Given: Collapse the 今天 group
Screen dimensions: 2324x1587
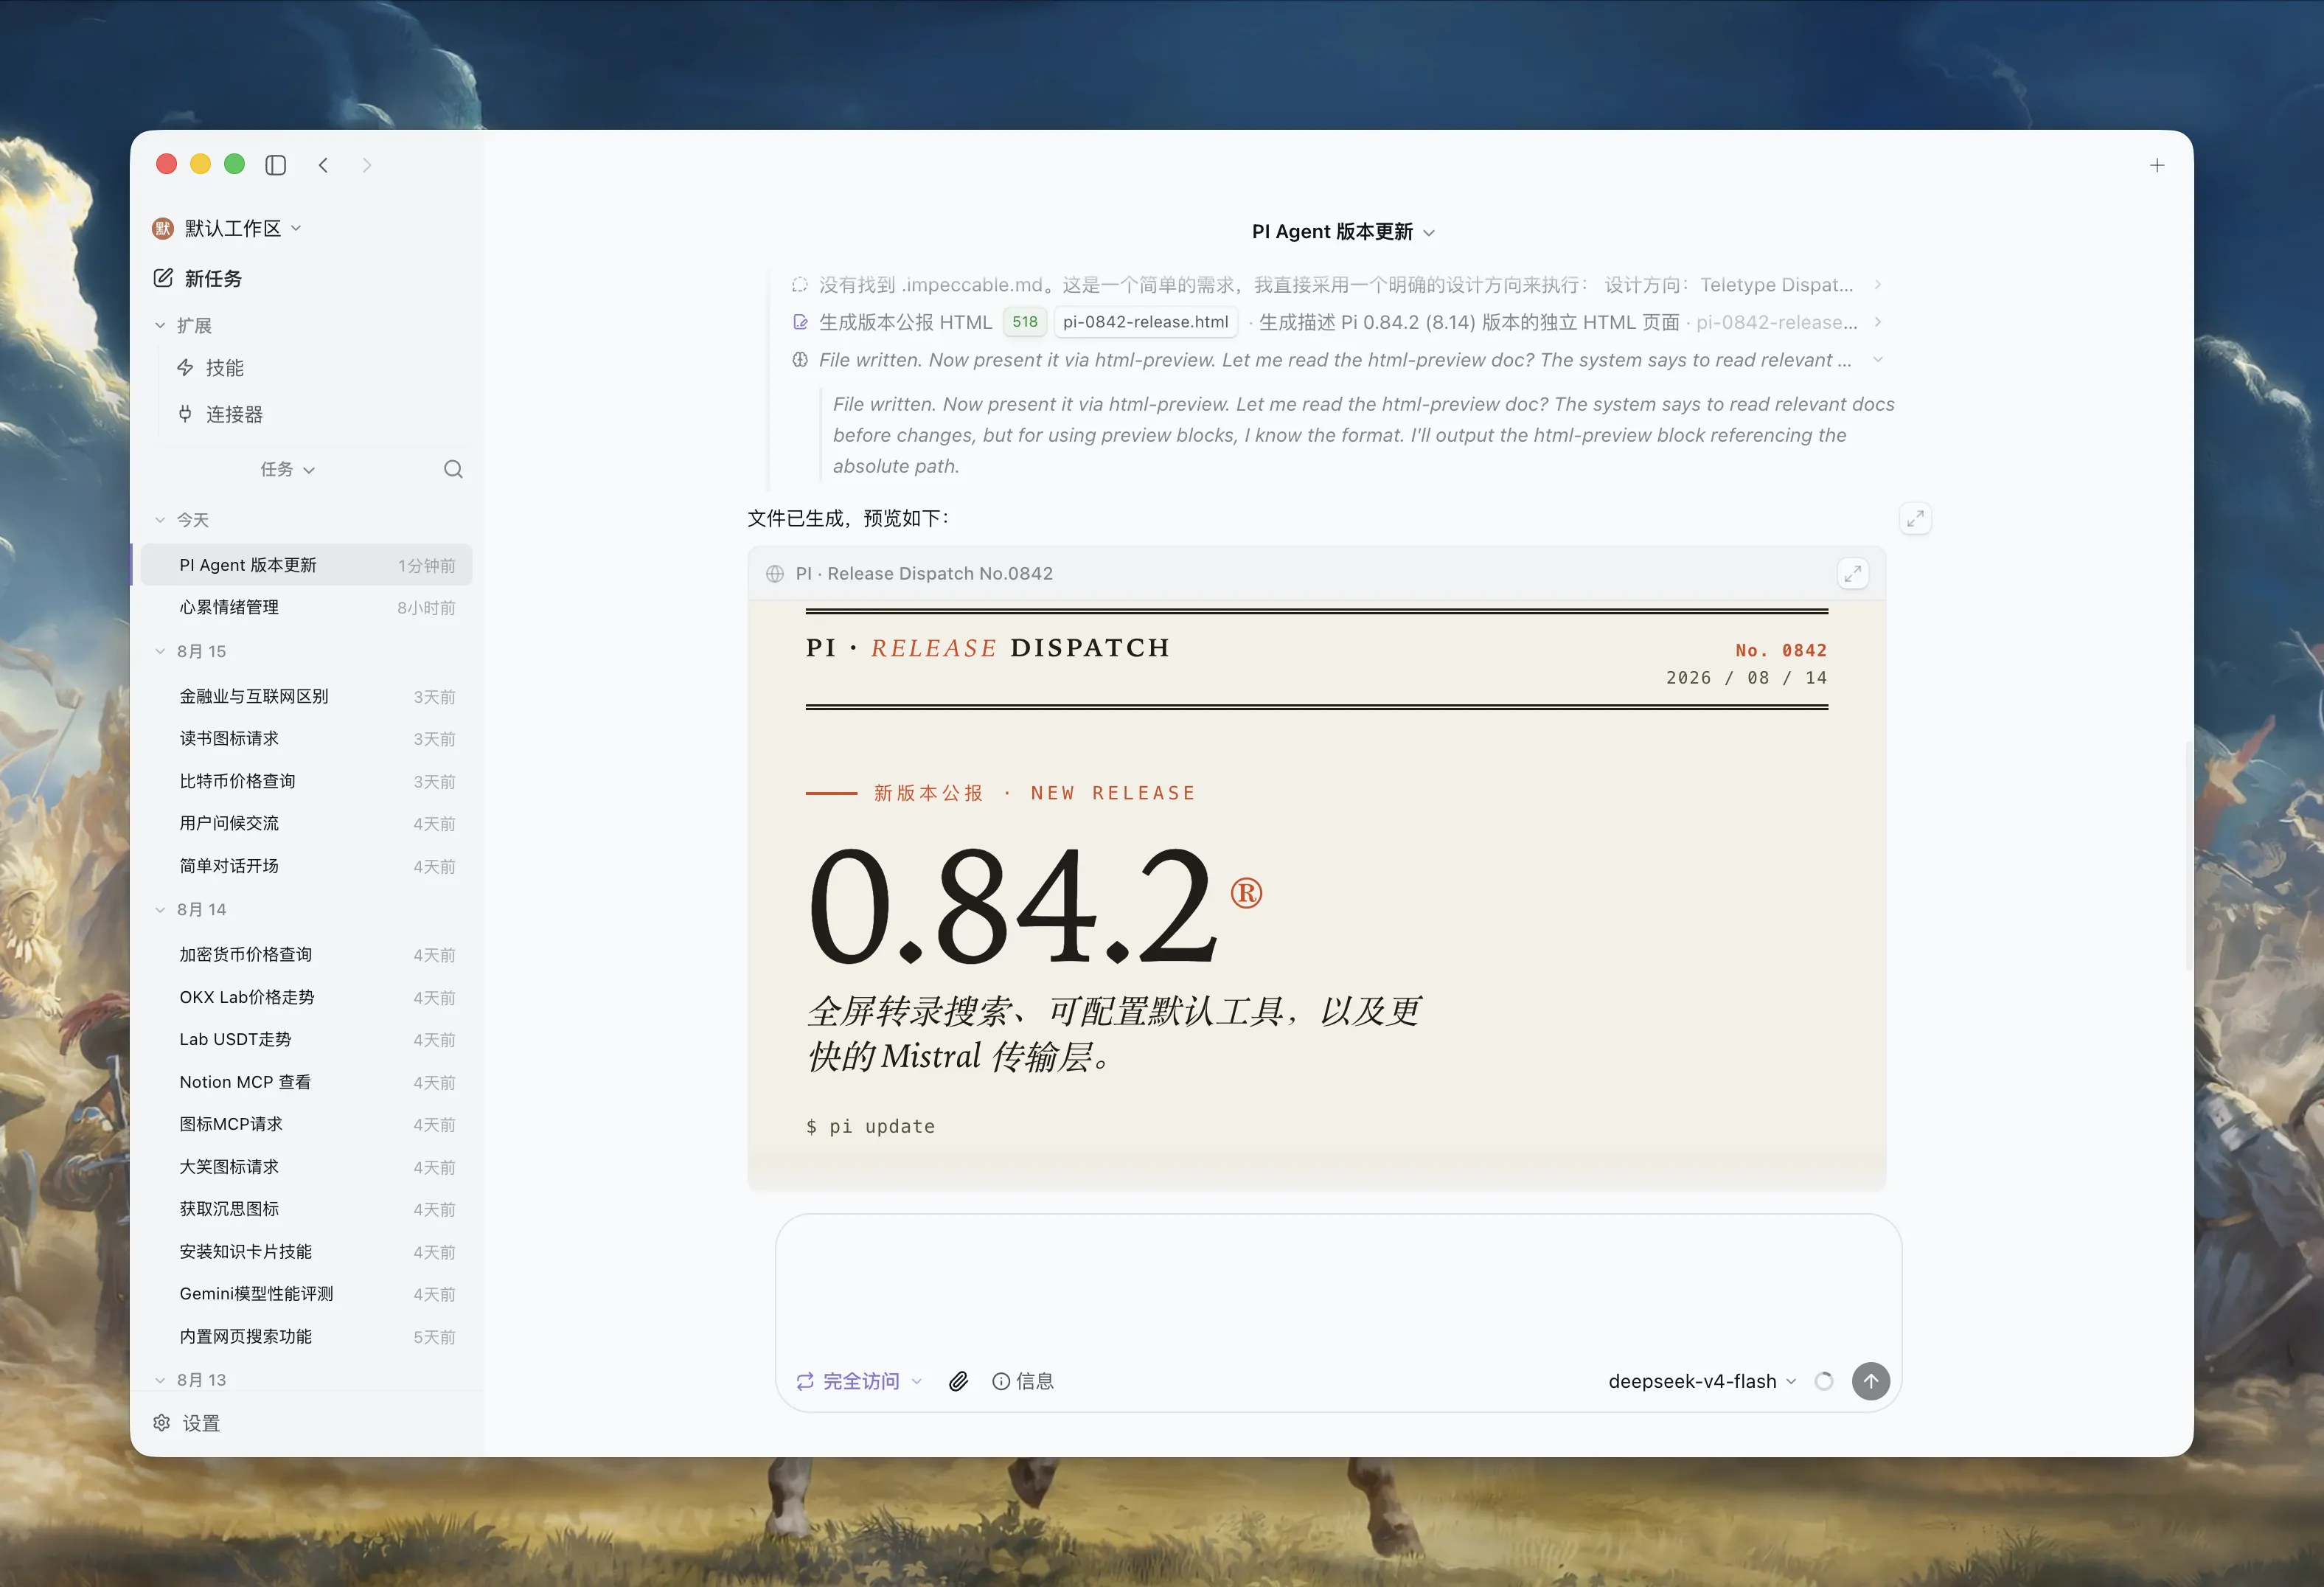Looking at the screenshot, I should 160,520.
